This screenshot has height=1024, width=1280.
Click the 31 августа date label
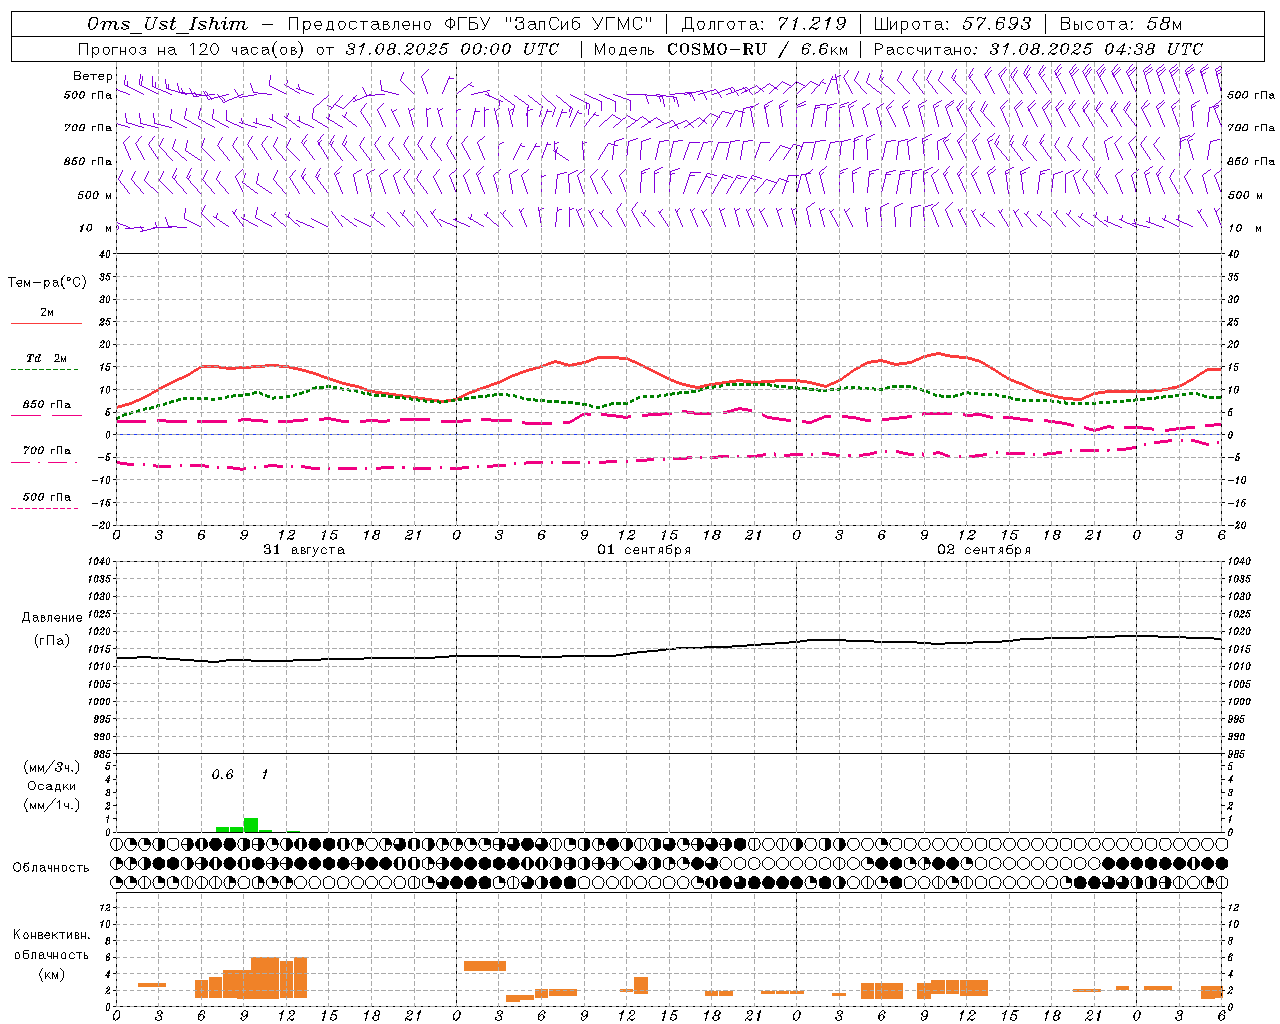coord(304,550)
